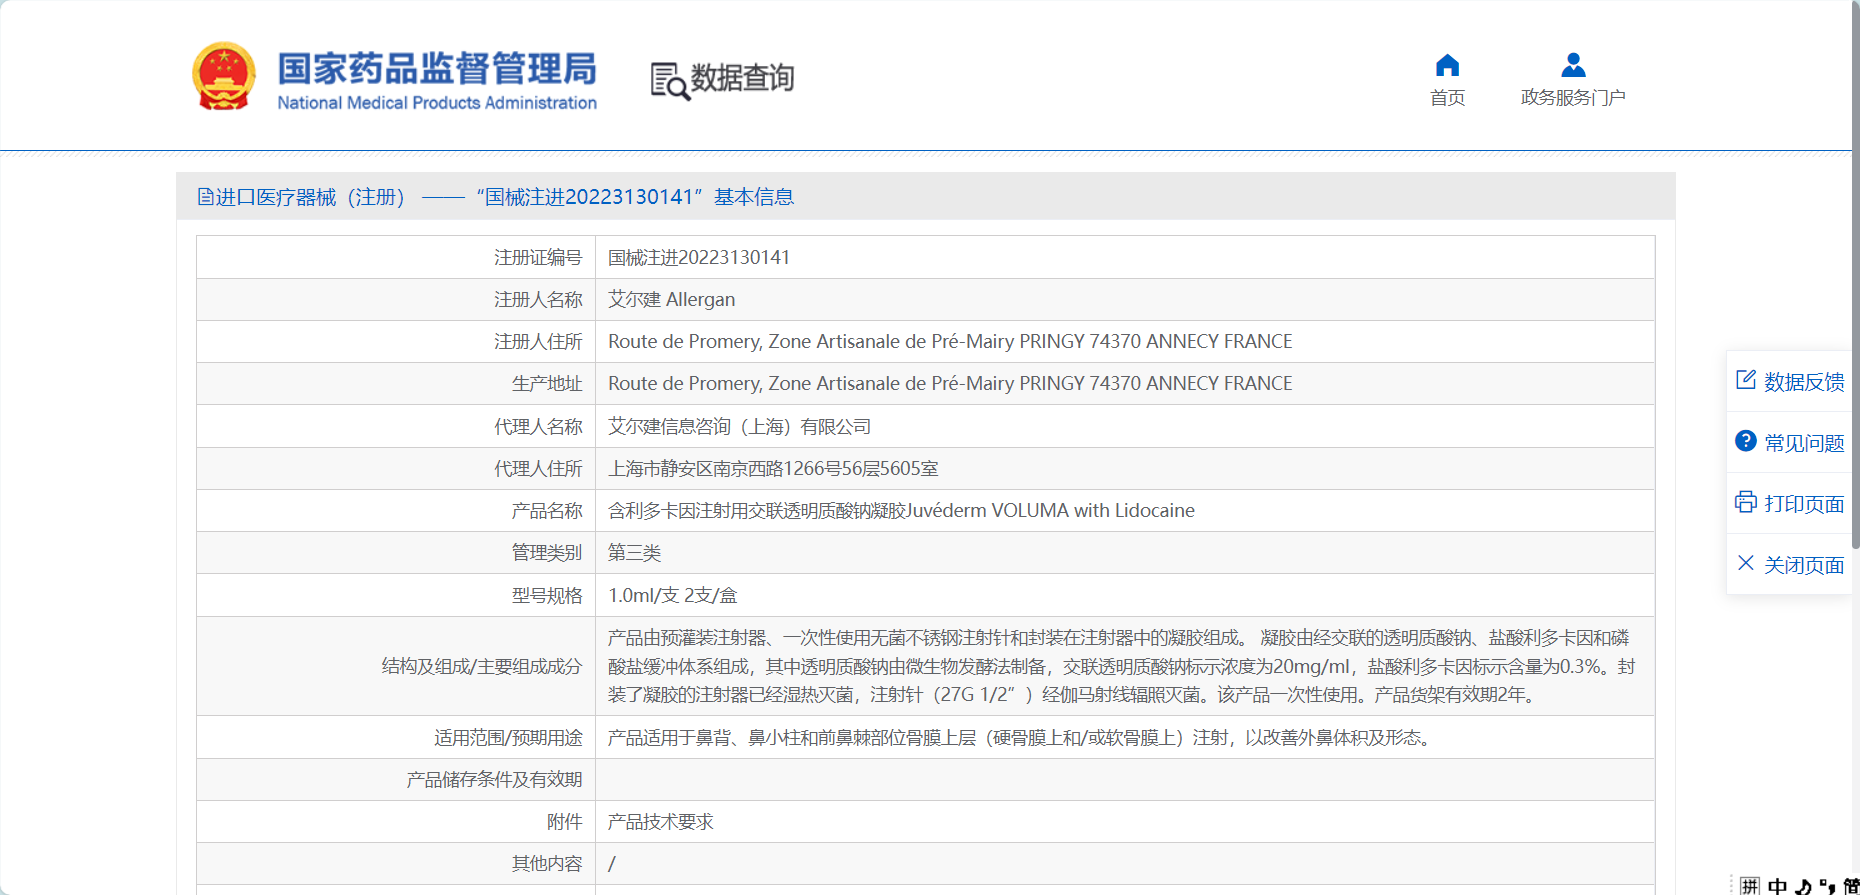Click the composition paragraph starting 产品由预灌装注射器
This screenshot has width=1860, height=895.
(1121, 666)
